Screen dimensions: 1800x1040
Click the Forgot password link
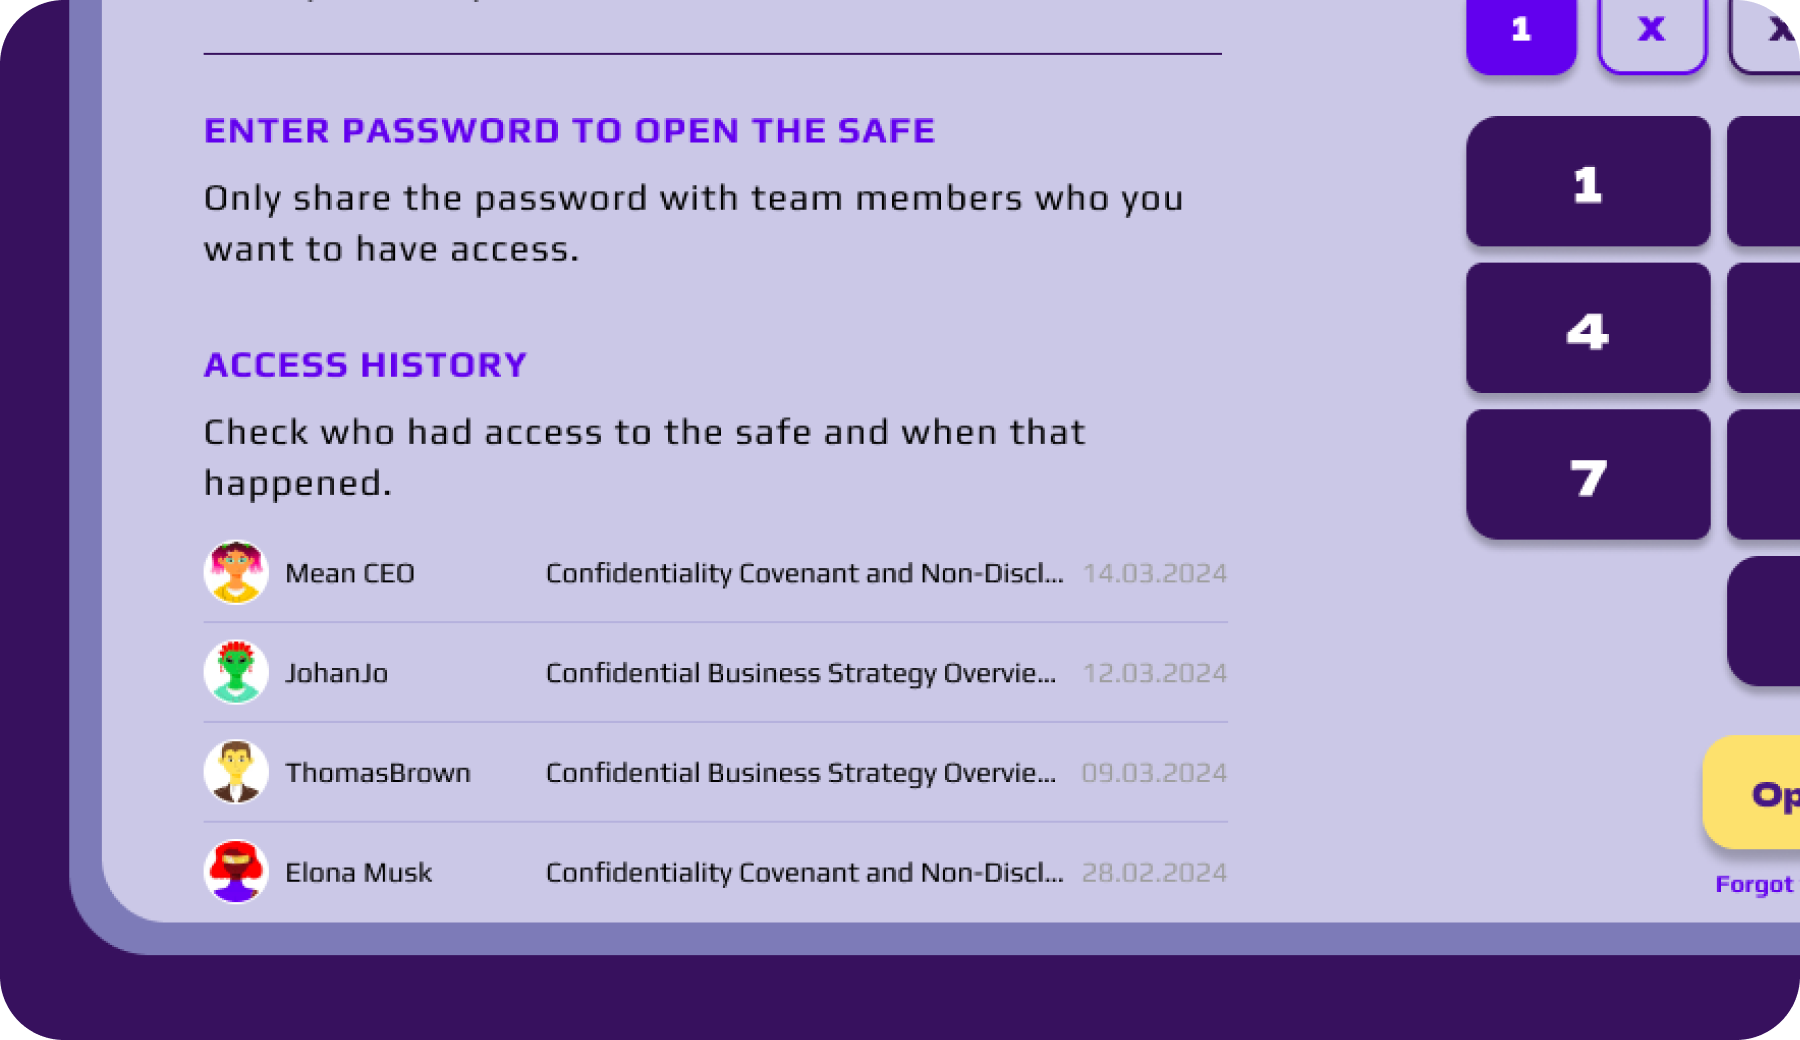pos(1756,885)
